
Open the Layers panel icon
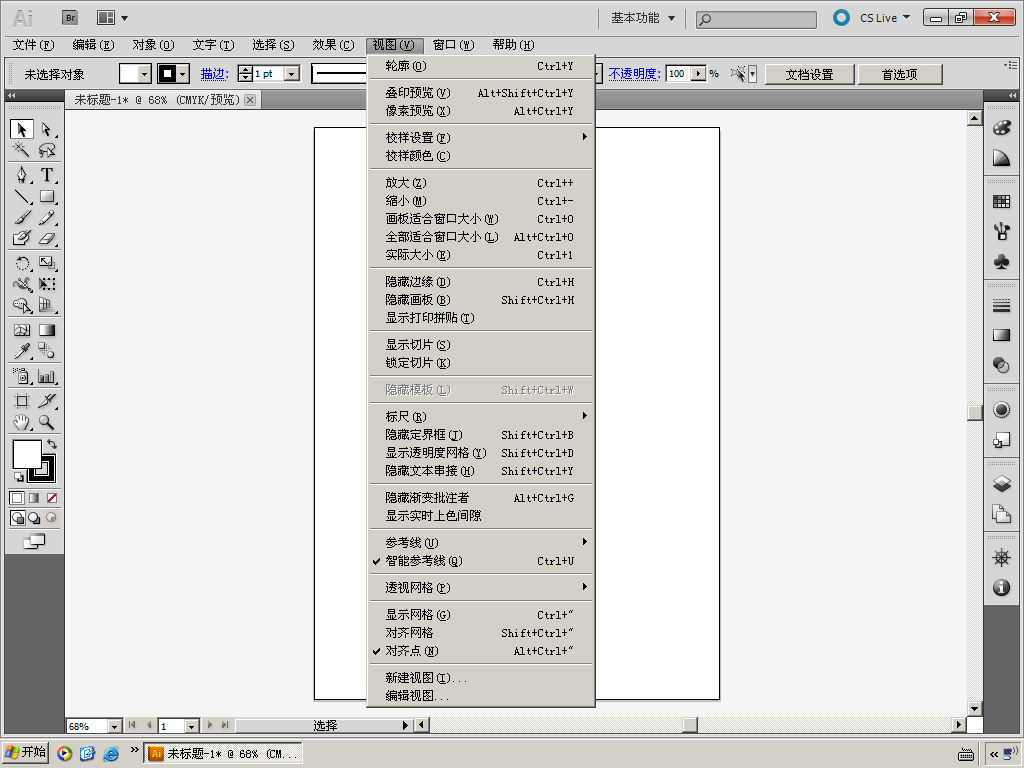[1001, 484]
